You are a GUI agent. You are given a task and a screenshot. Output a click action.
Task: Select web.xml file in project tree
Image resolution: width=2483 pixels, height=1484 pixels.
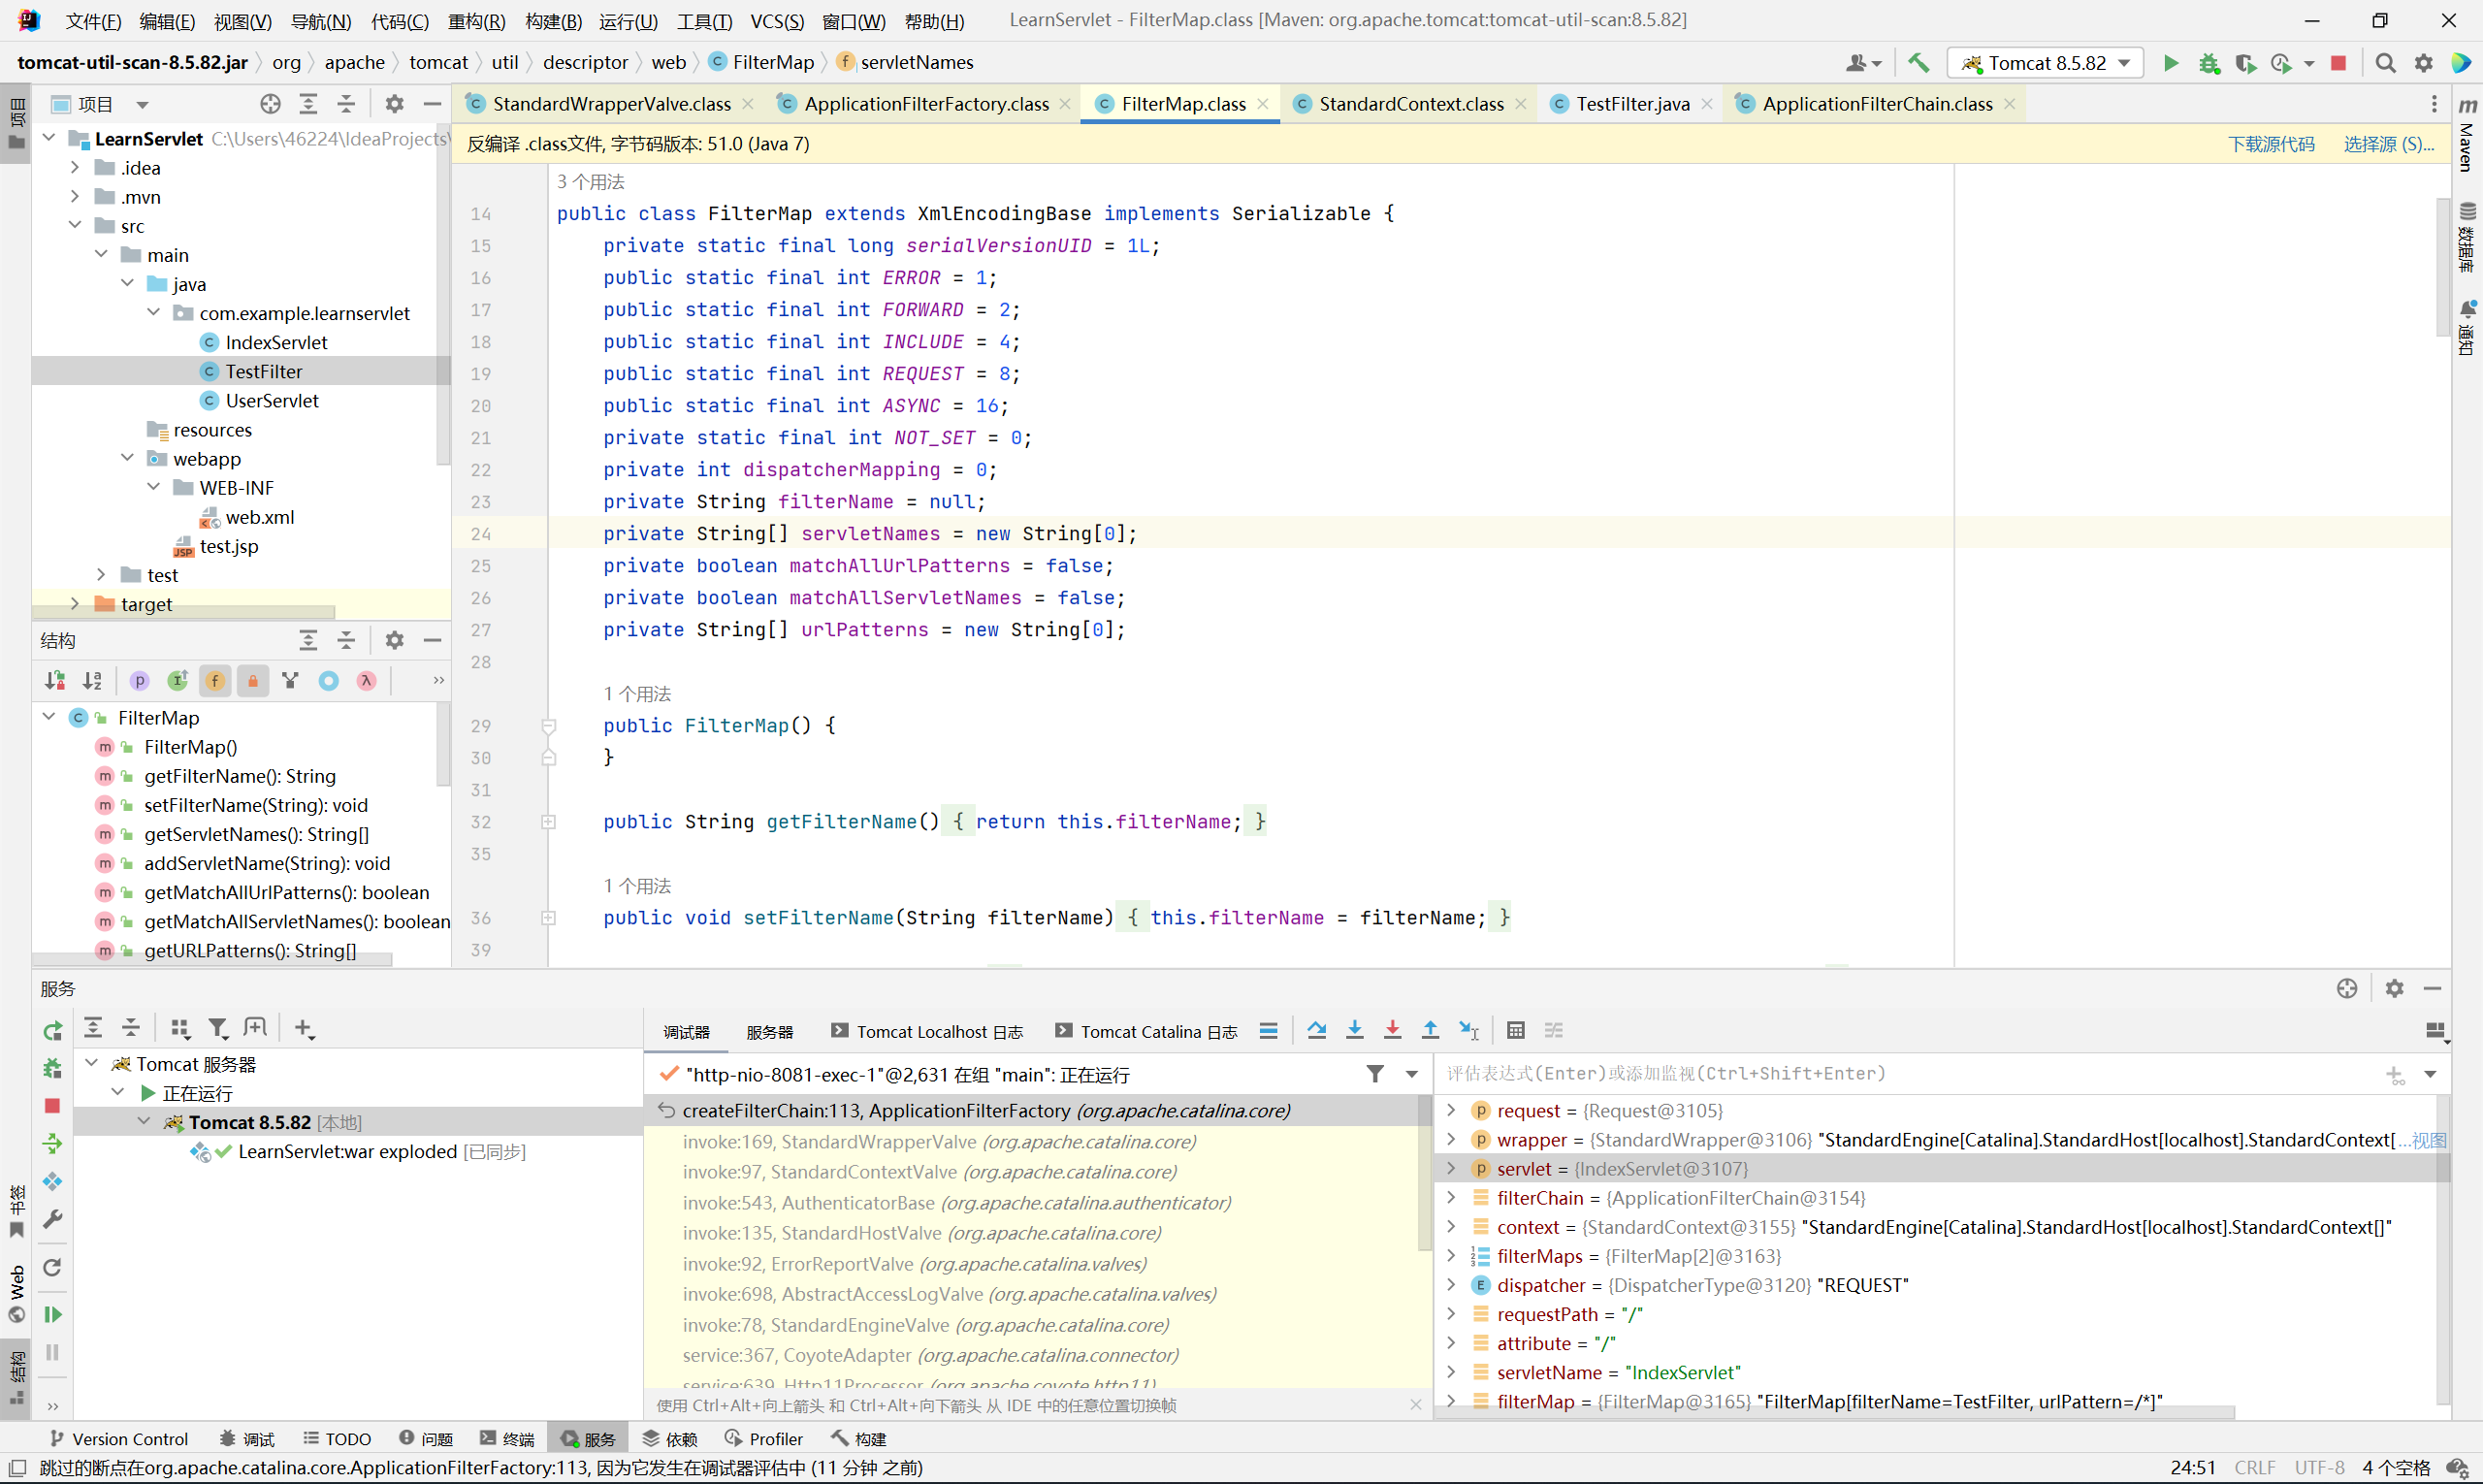[x=259, y=517]
